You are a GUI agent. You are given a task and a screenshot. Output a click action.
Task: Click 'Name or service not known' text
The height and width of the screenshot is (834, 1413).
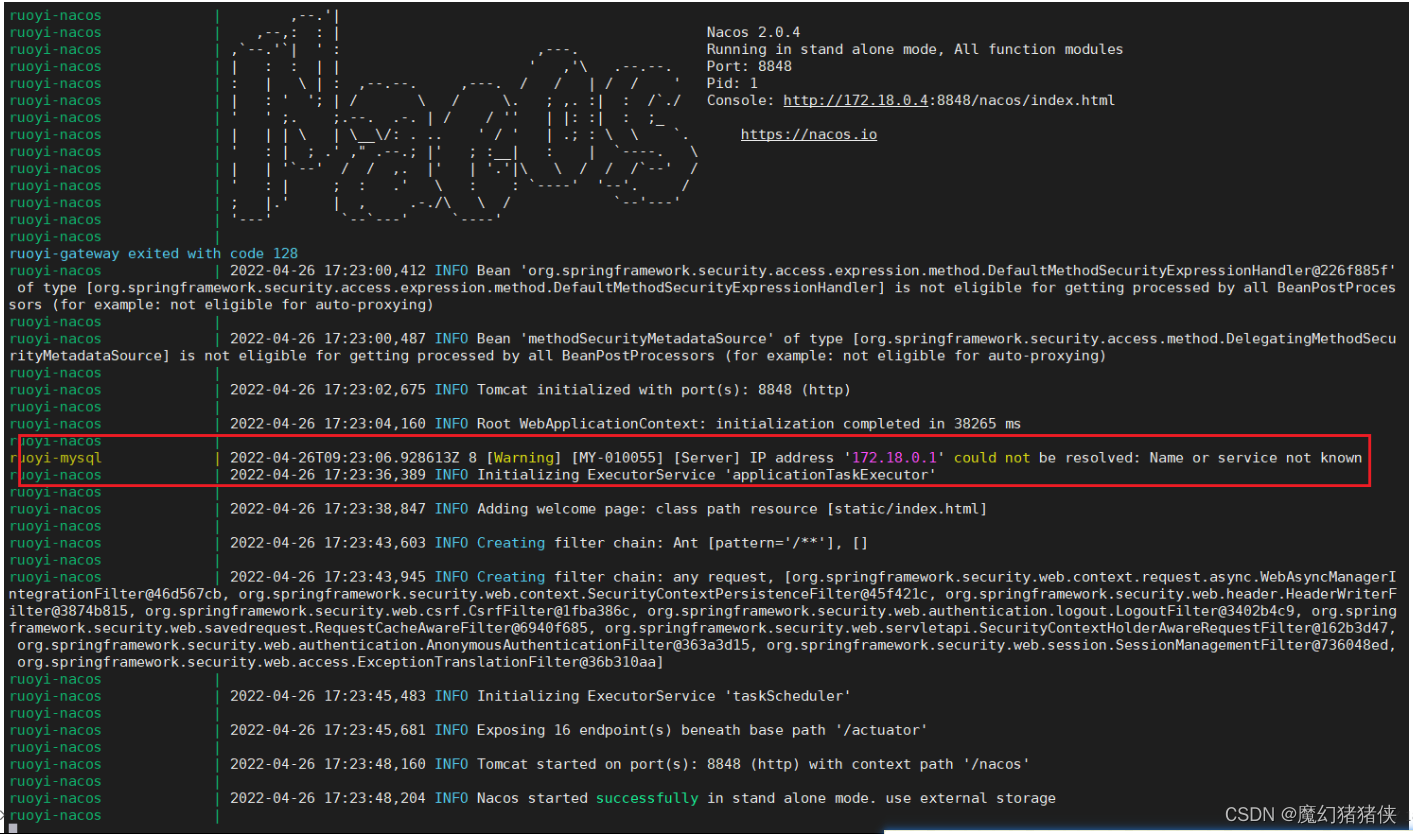coord(1255,458)
